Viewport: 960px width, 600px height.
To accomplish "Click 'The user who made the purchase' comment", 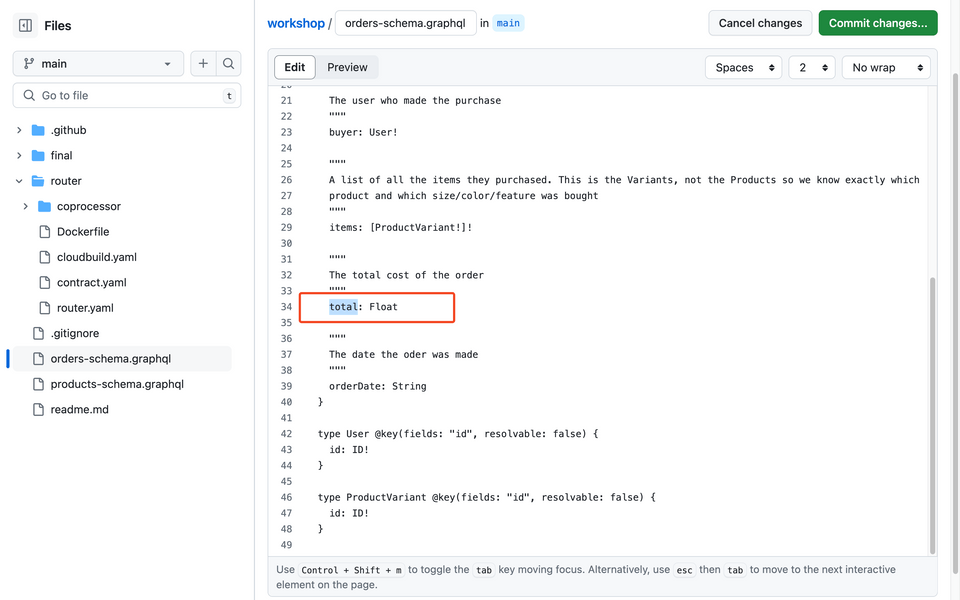I will [x=414, y=100].
